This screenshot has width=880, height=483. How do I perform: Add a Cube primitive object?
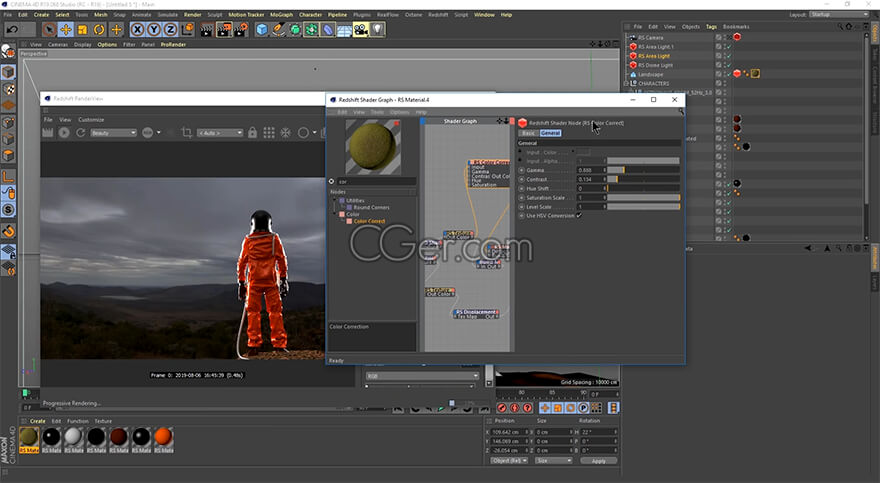tap(262, 29)
